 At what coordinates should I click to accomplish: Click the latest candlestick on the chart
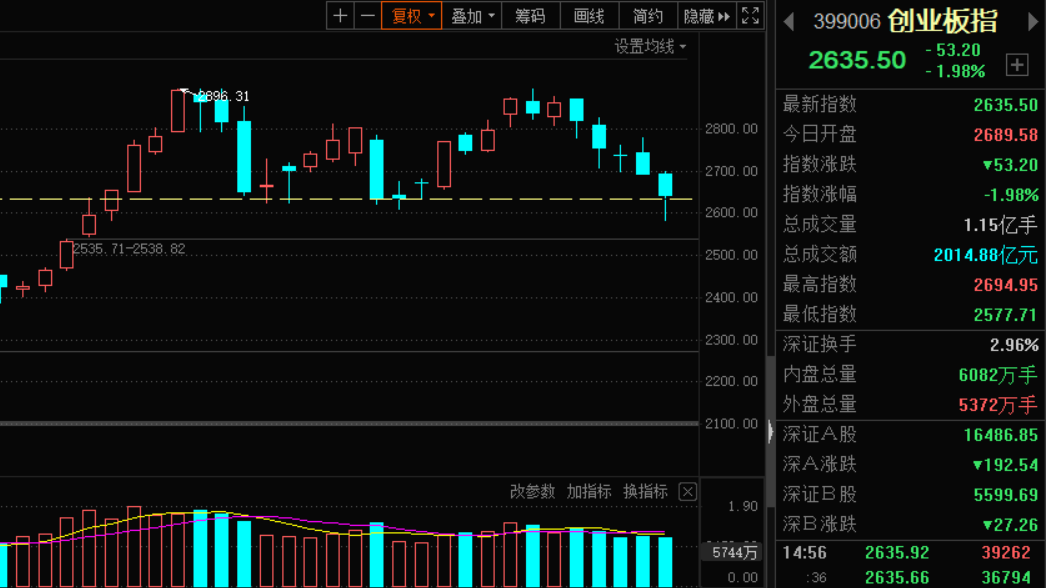pos(665,196)
